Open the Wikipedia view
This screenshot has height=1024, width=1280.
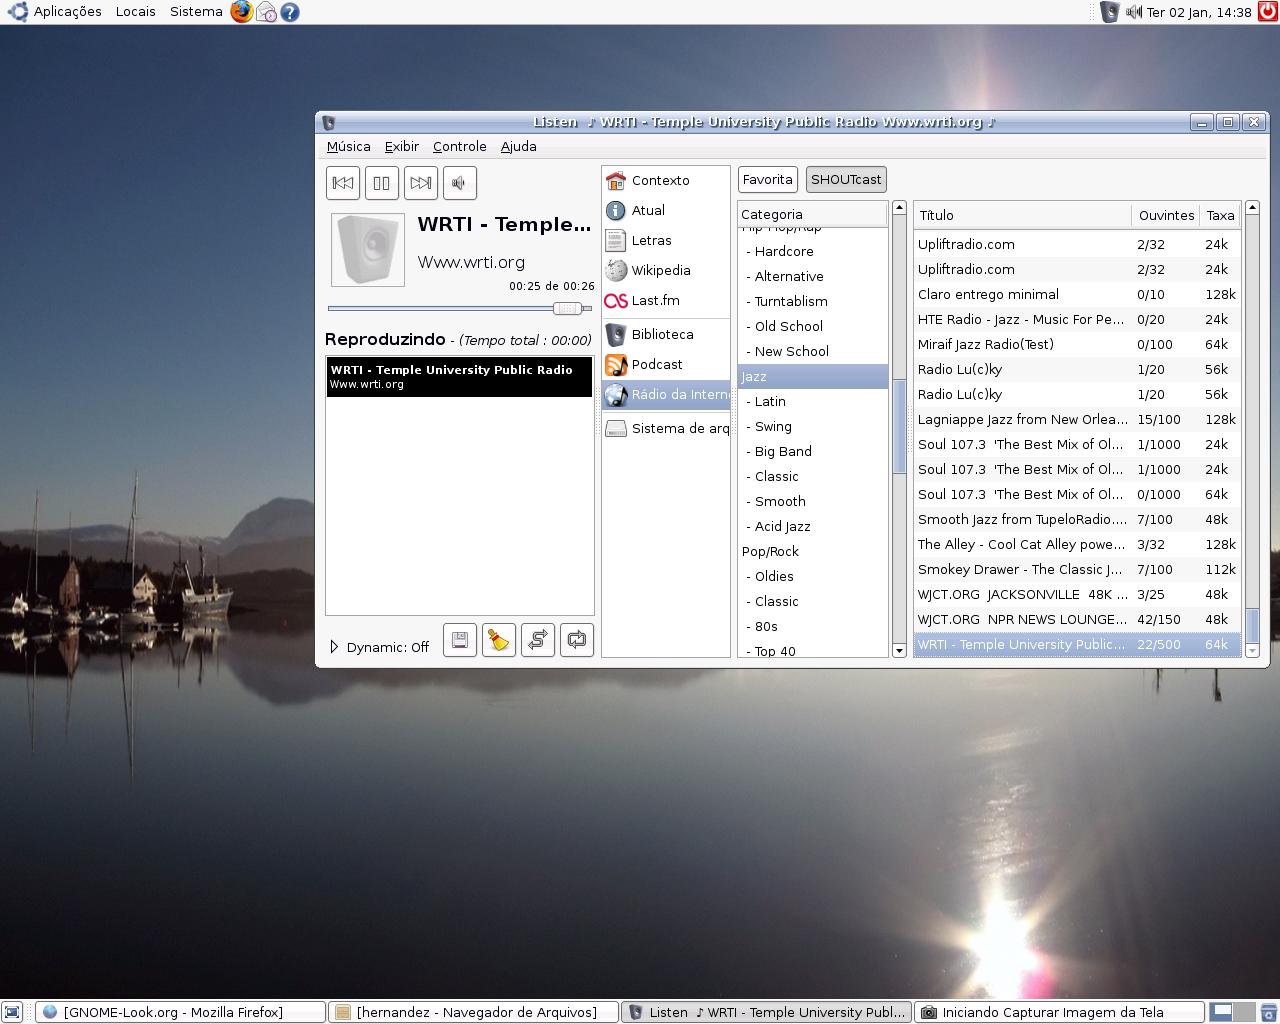coord(666,270)
